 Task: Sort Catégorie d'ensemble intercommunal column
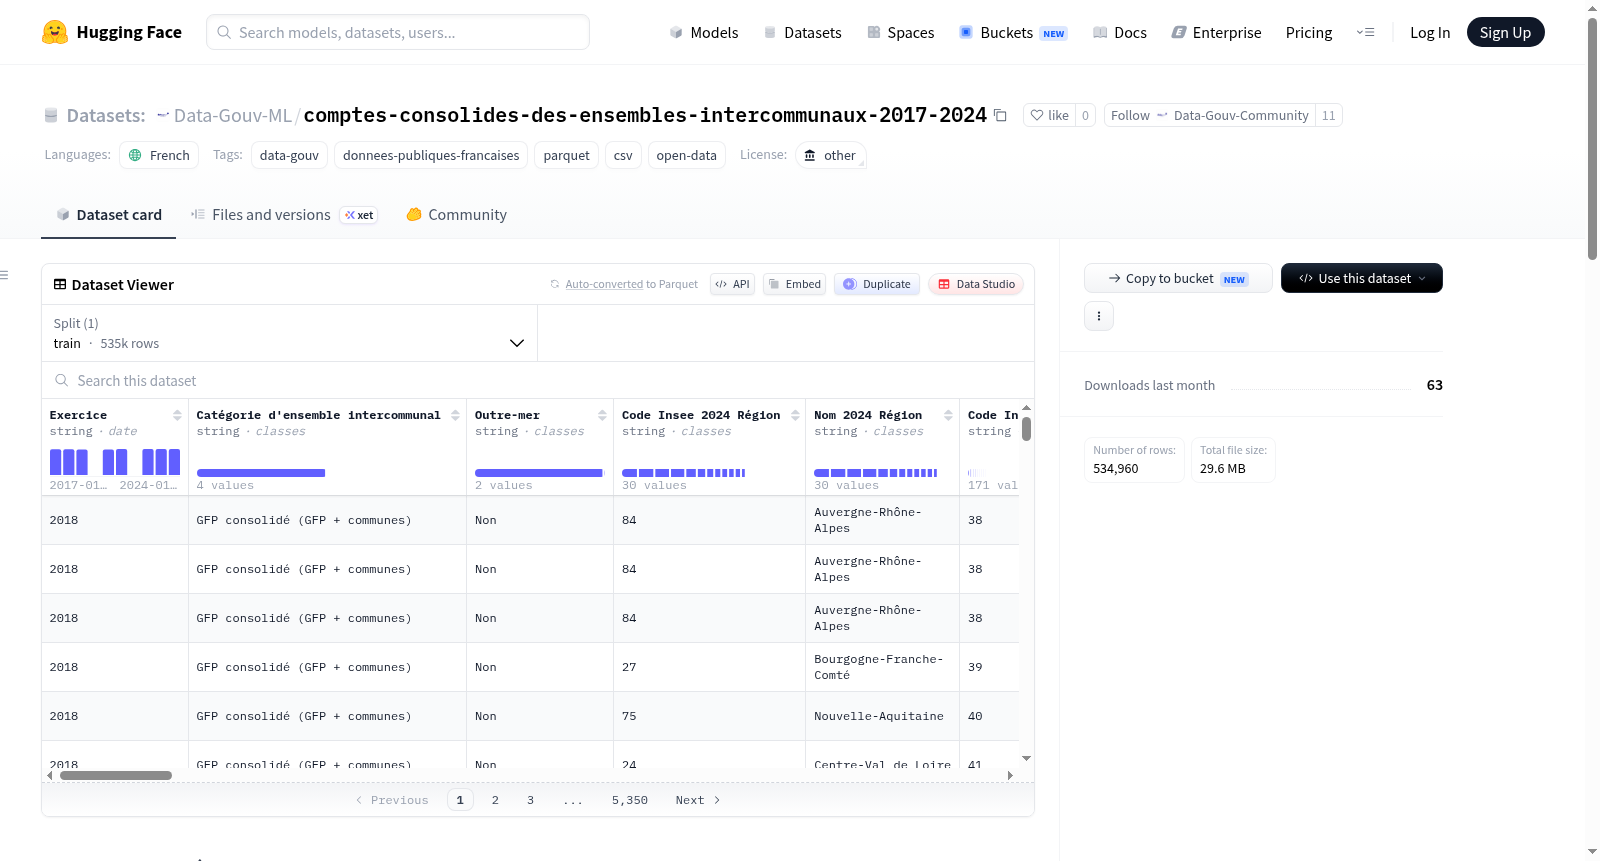click(x=455, y=415)
